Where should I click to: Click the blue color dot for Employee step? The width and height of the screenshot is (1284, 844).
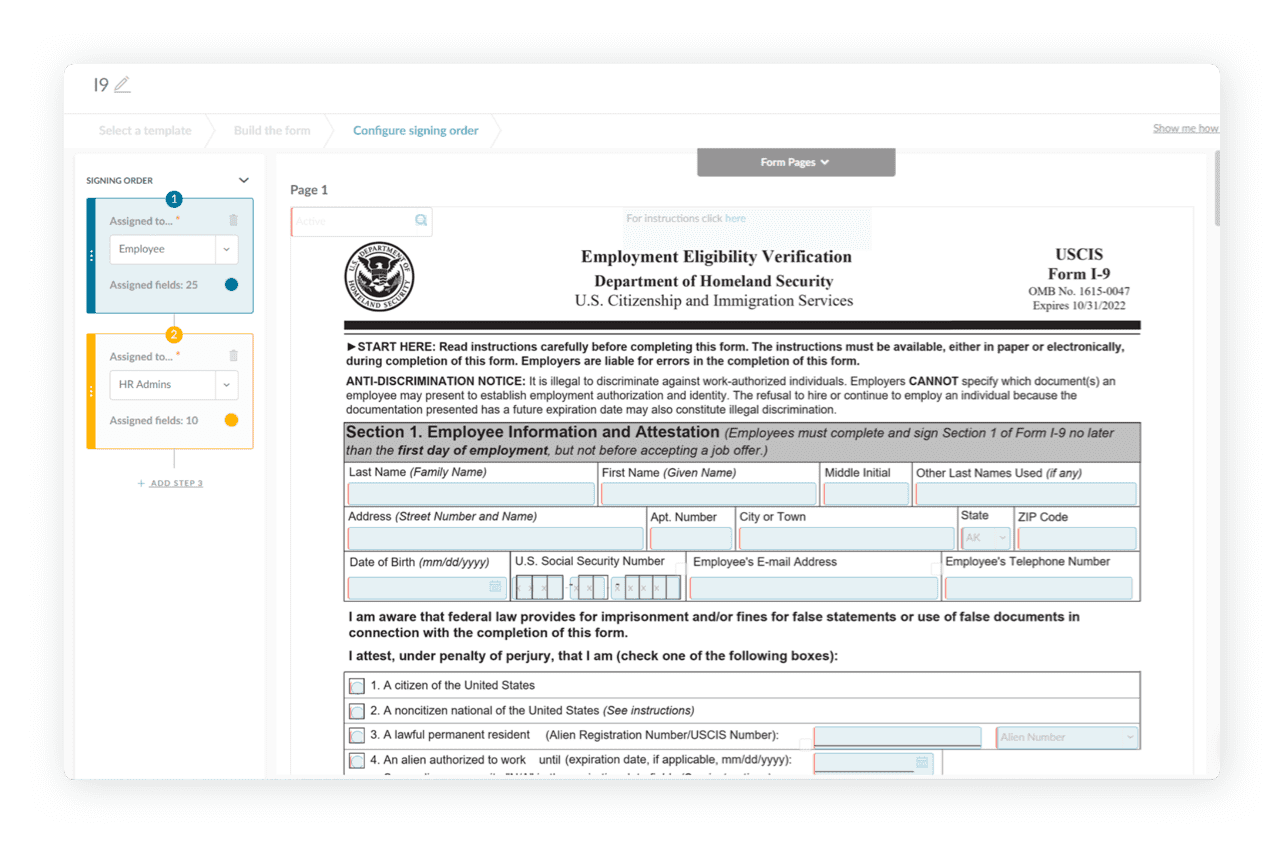(232, 285)
